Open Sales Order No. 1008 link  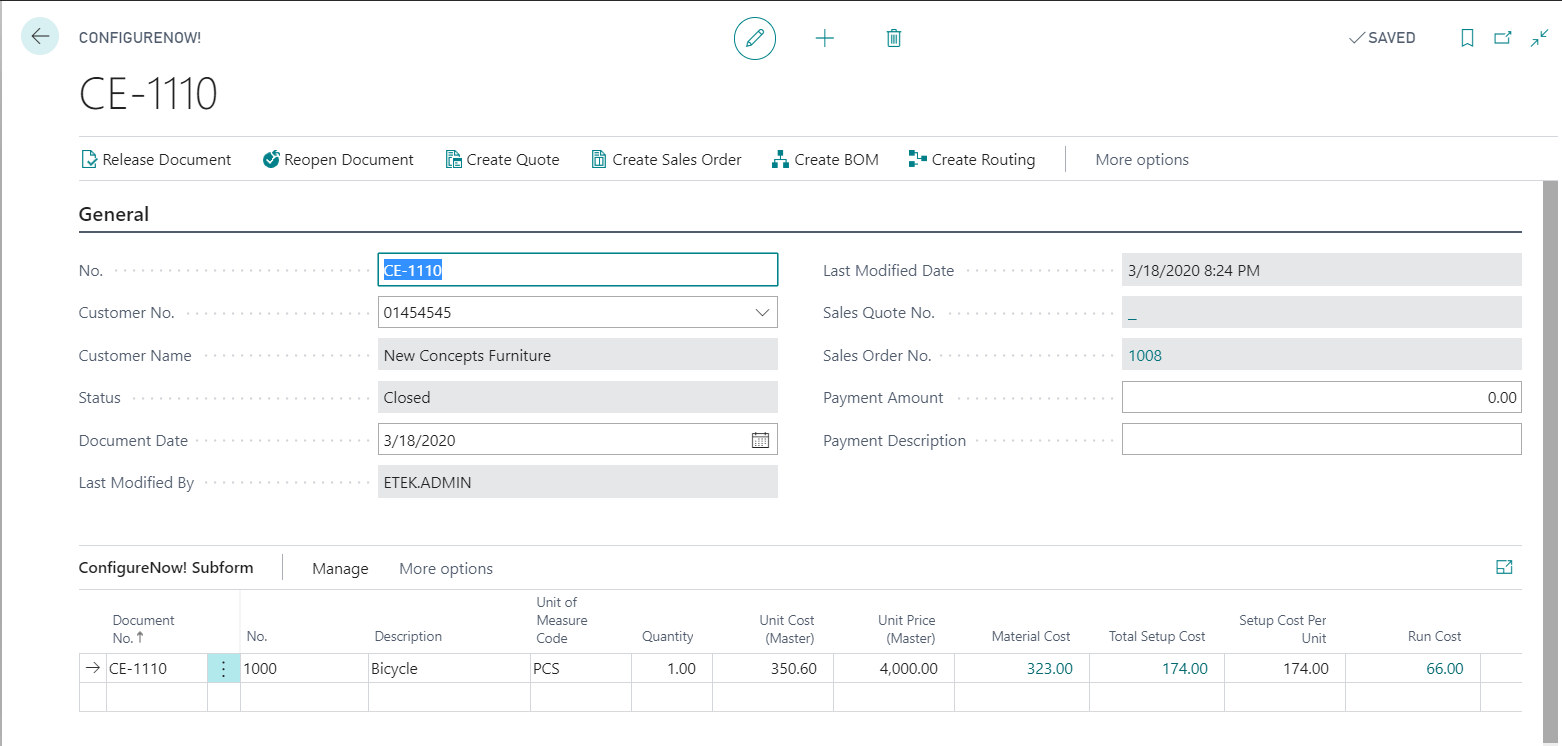[x=1145, y=355]
